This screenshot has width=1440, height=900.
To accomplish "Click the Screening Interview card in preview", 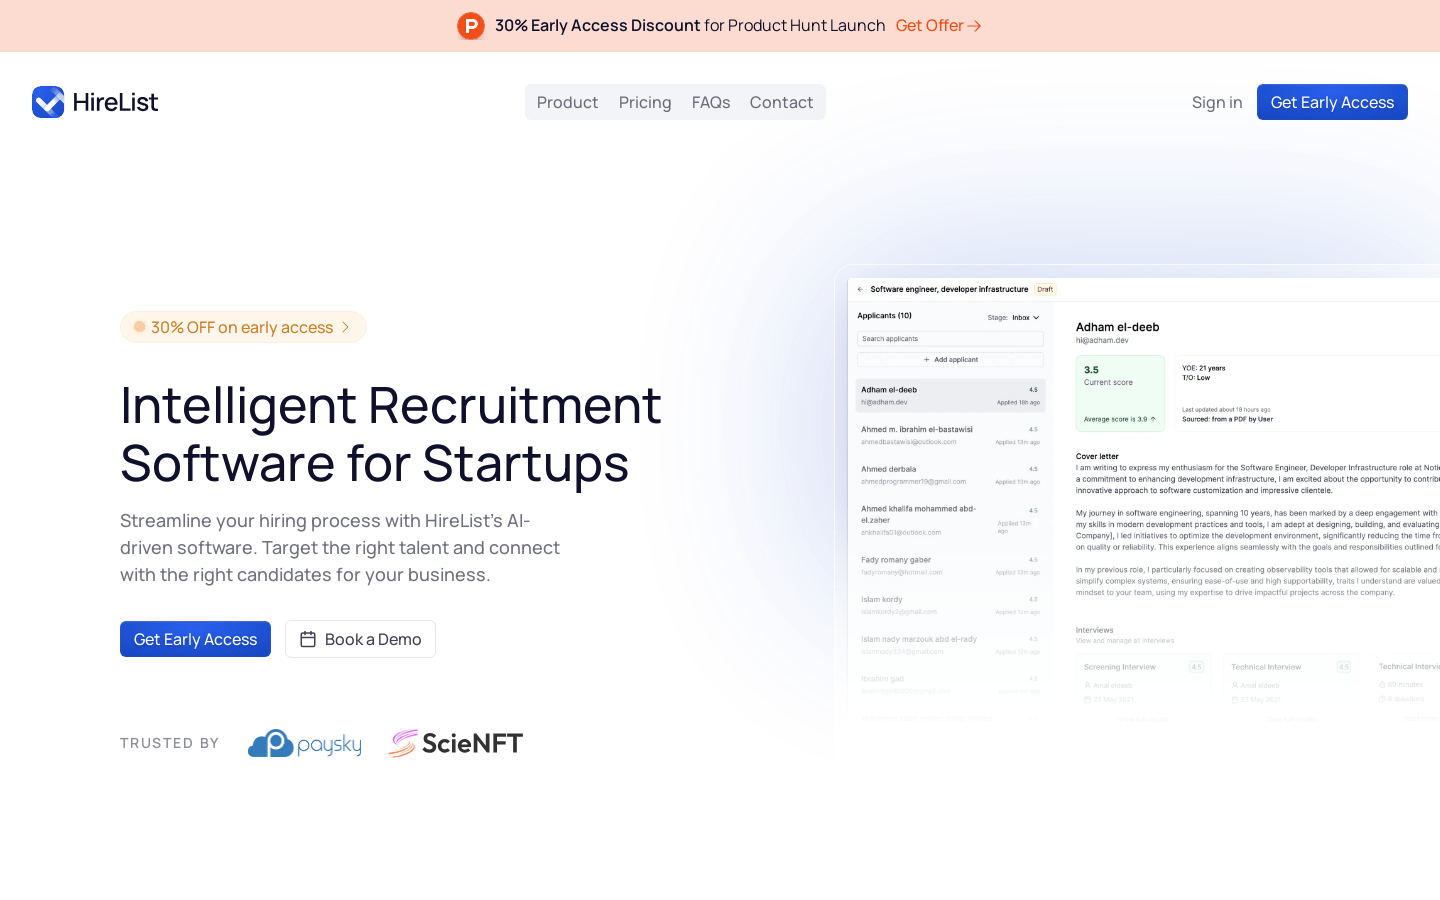I will (1146, 686).
